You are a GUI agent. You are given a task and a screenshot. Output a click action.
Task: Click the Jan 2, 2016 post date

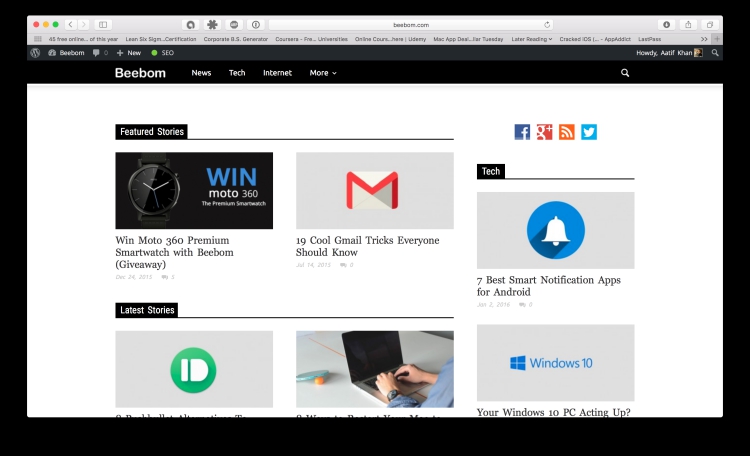pyautogui.click(x=493, y=304)
